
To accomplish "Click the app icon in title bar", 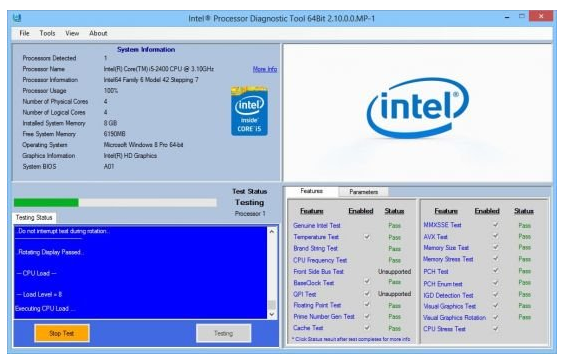I will tap(17, 18).
